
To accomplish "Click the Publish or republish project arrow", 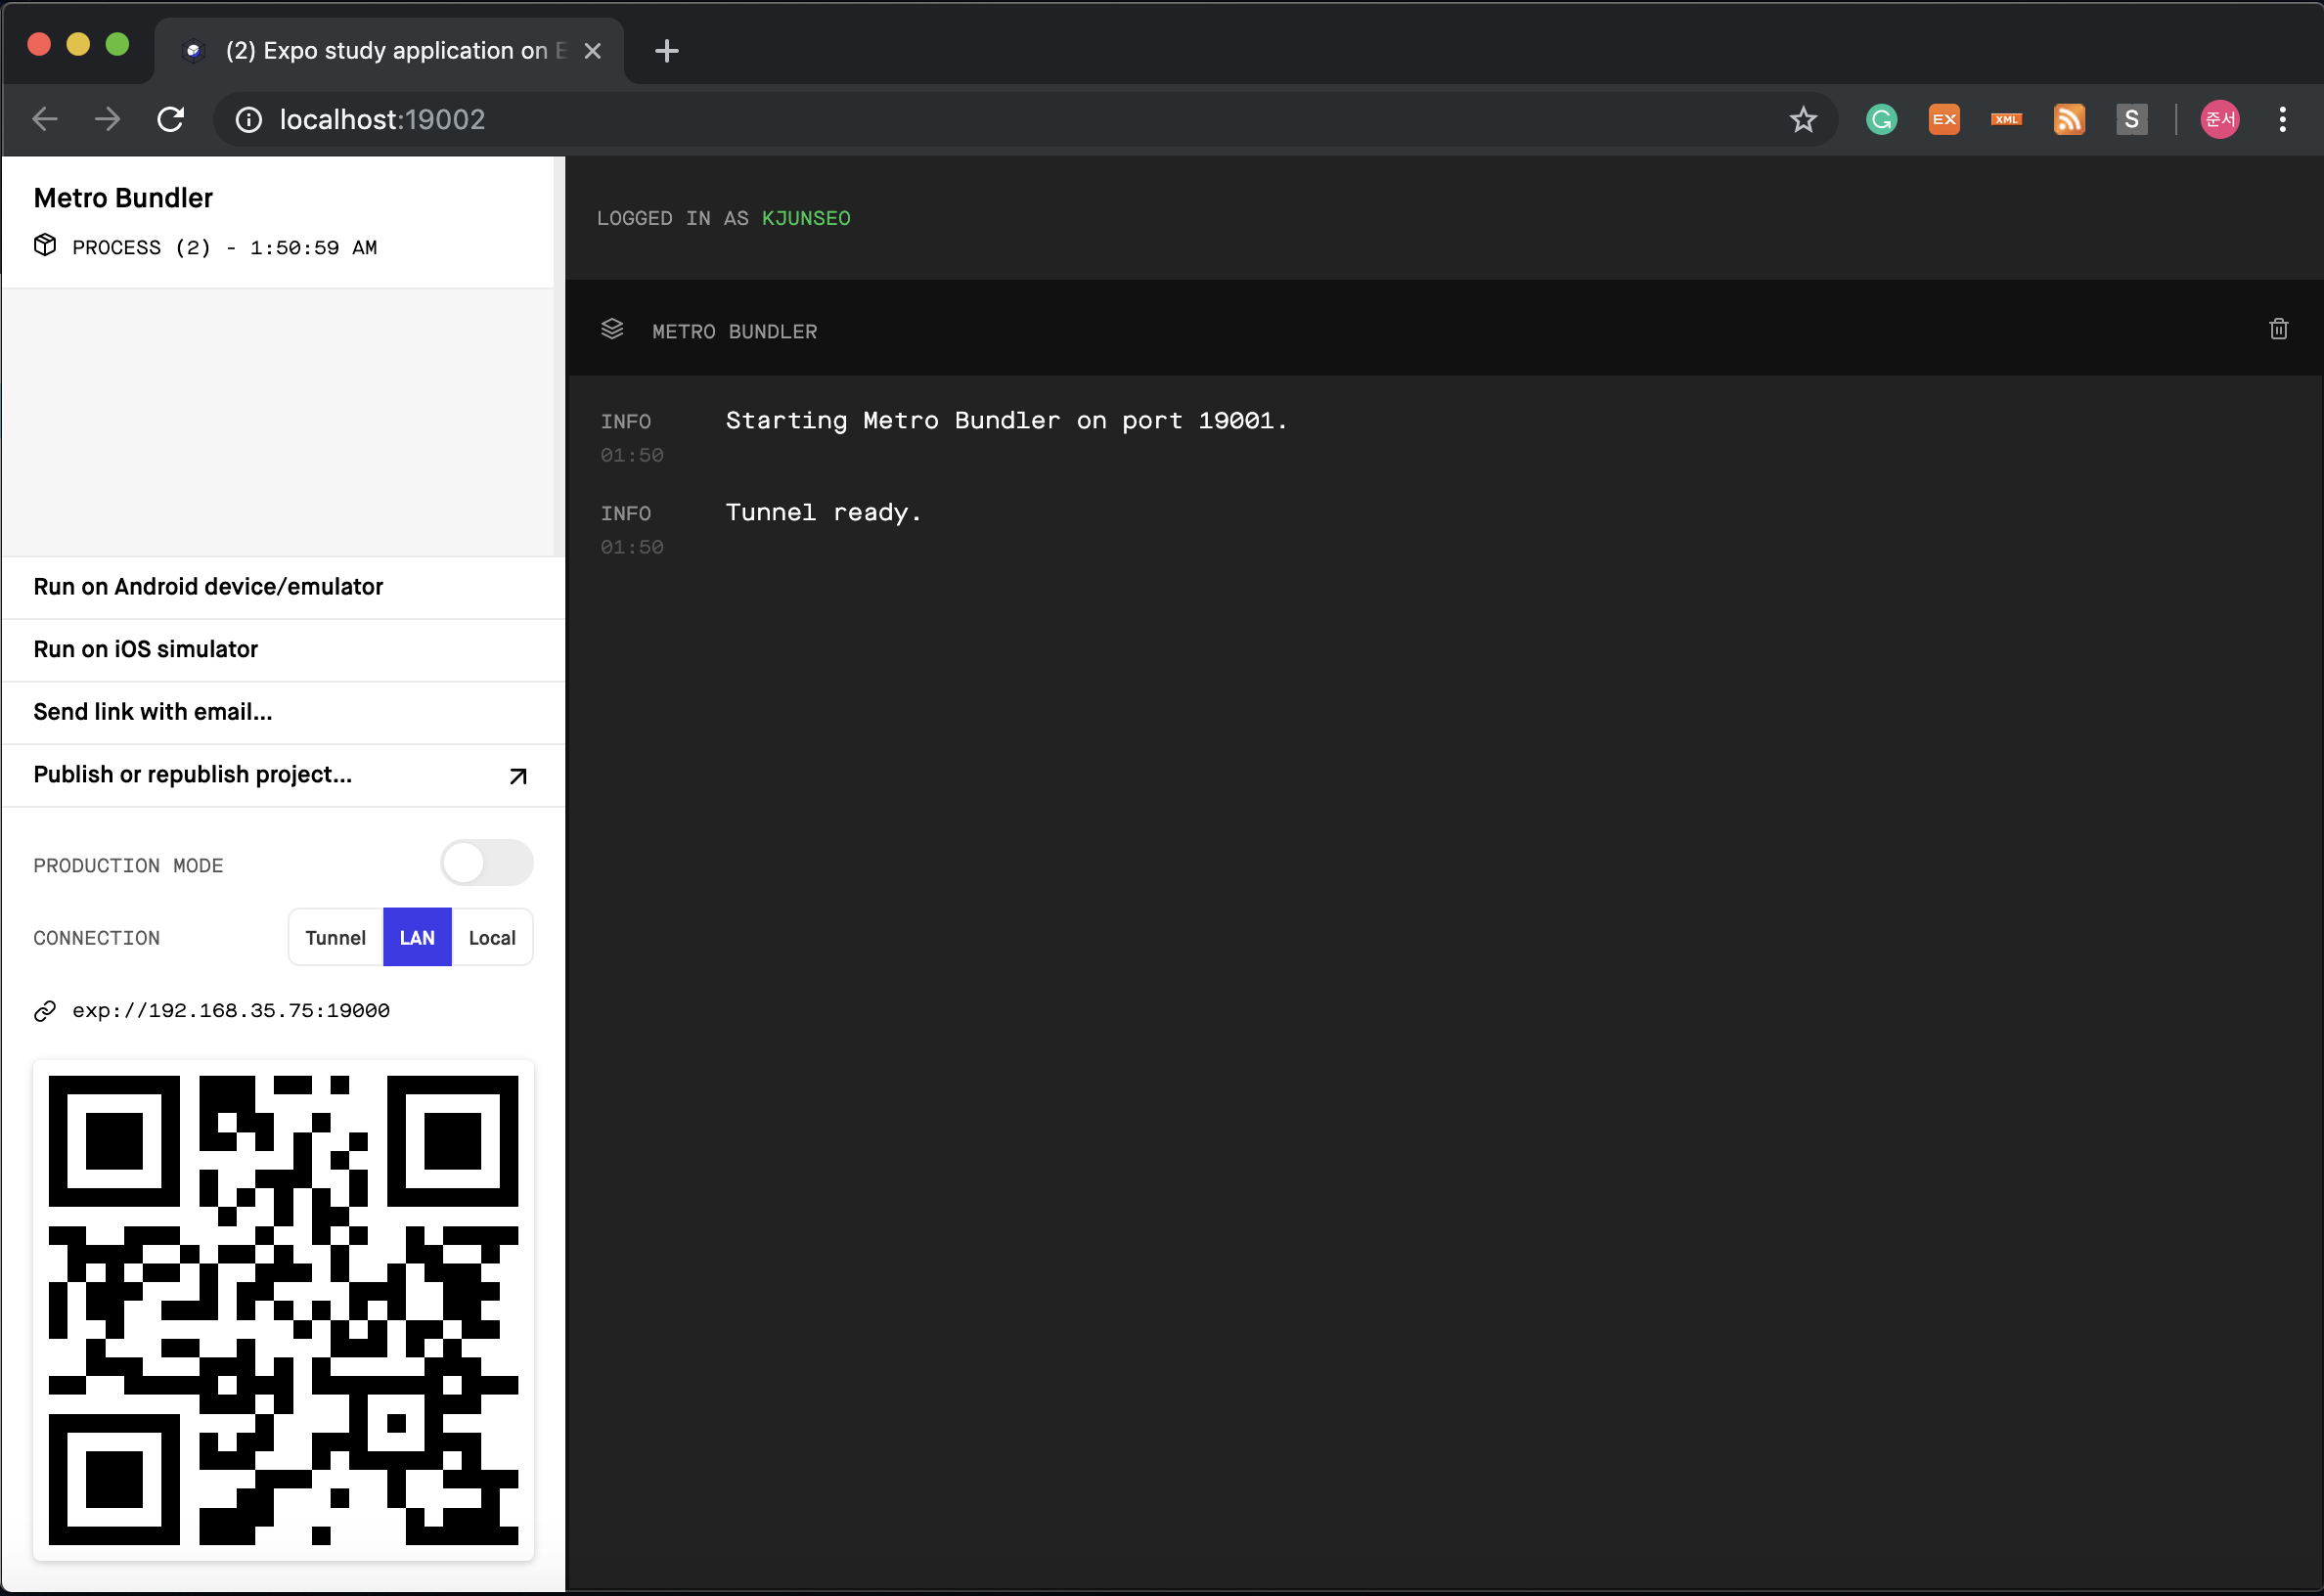I will coord(518,775).
